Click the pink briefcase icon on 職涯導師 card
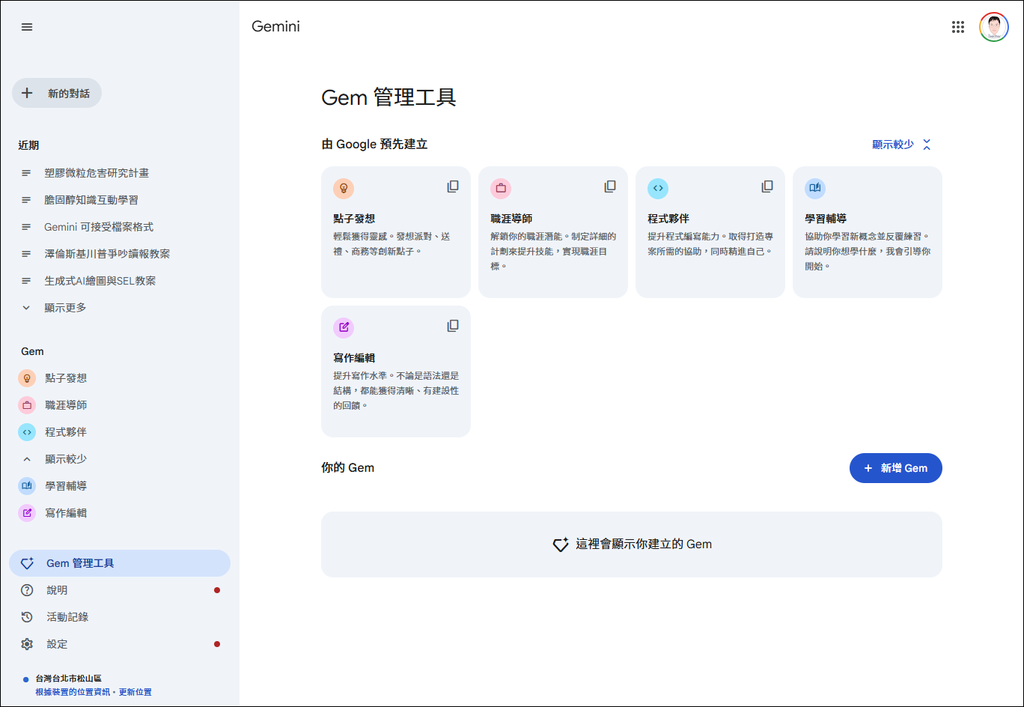This screenshot has height=707, width=1024. tap(501, 188)
